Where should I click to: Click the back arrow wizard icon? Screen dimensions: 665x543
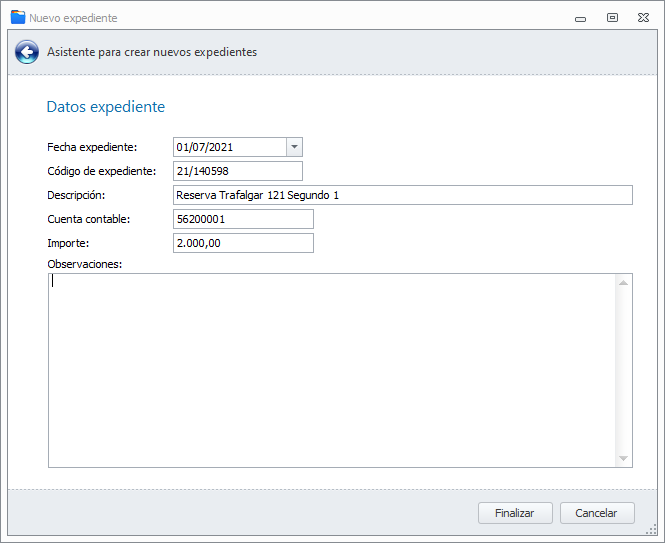point(27,52)
